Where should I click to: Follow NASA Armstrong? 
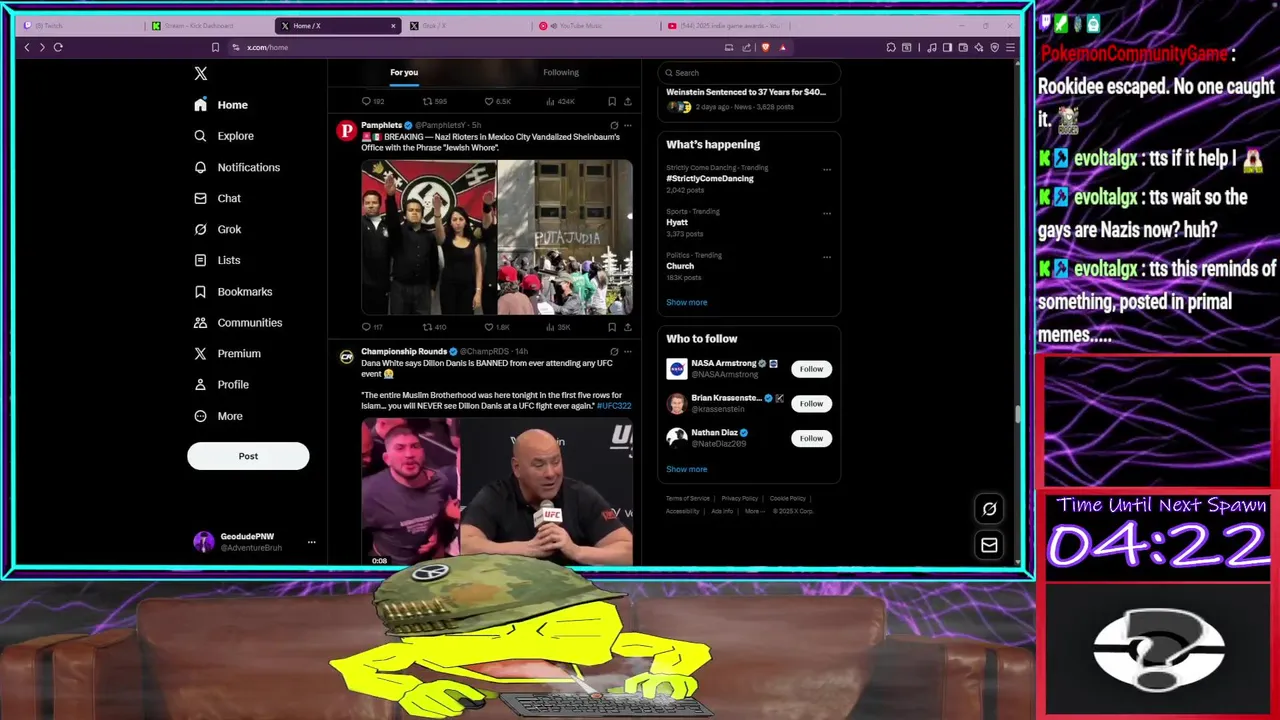tap(811, 369)
